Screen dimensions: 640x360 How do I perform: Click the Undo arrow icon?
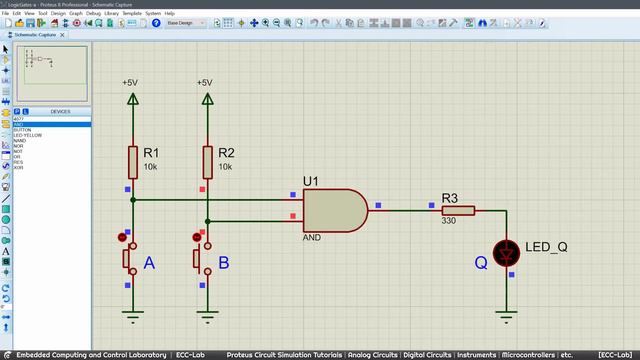[313, 23]
